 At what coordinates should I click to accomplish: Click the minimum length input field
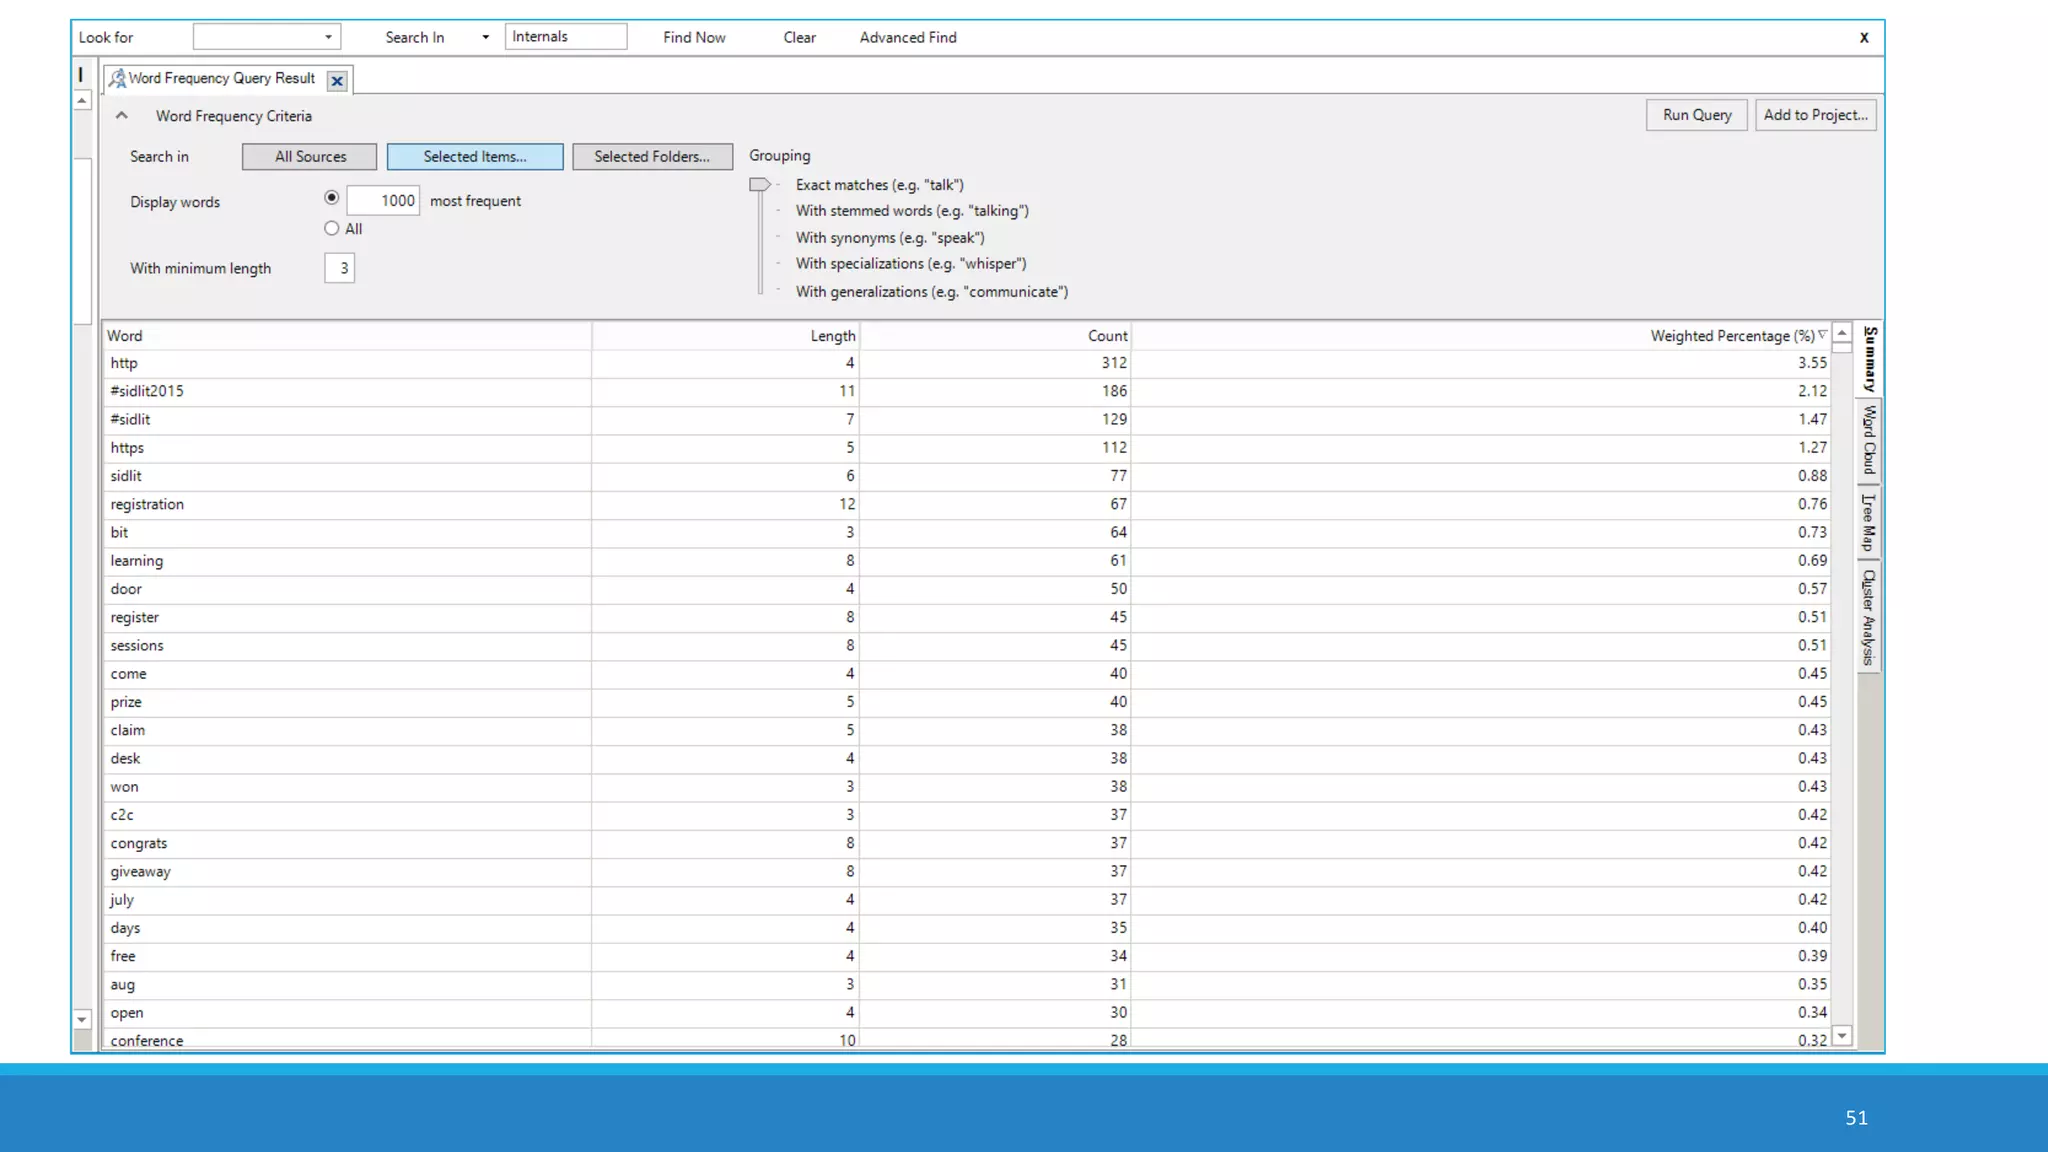340,268
